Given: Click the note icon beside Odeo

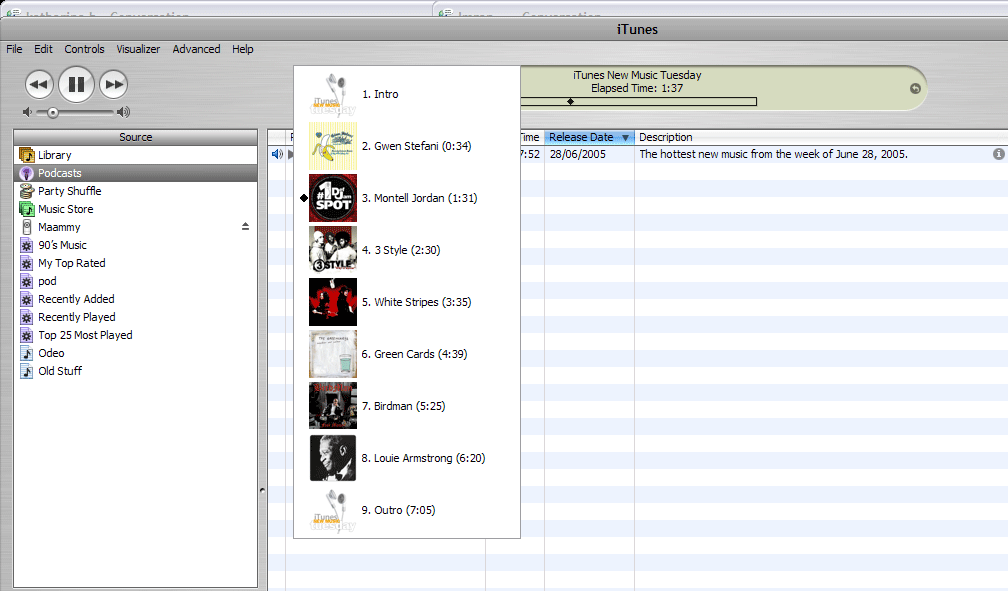Looking at the screenshot, I should [26, 353].
